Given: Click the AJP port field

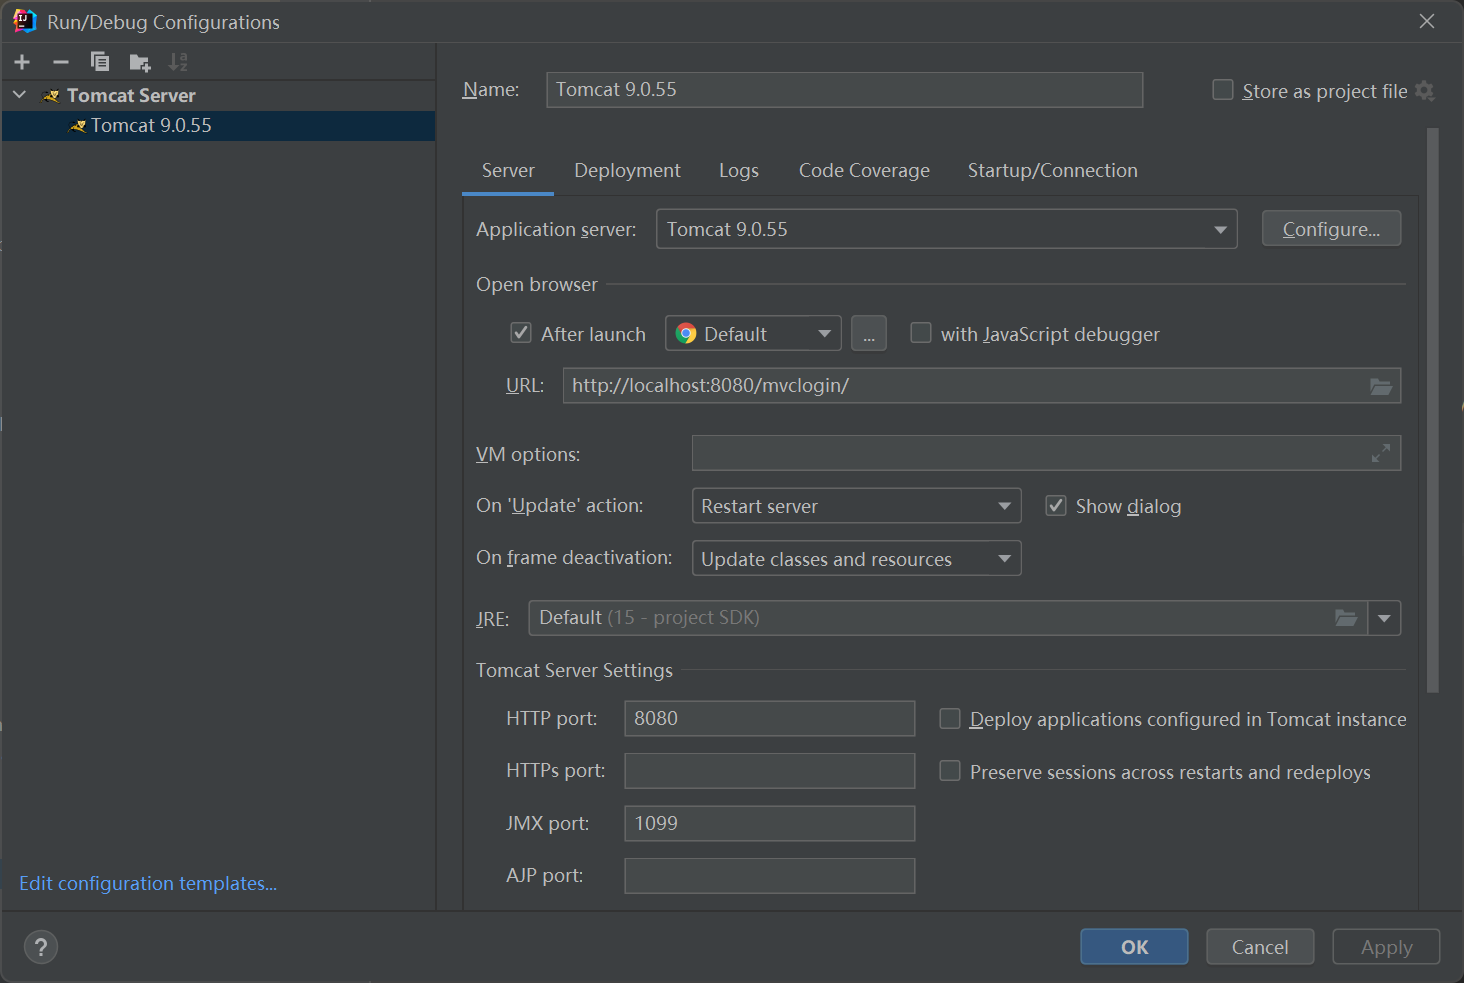Looking at the screenshot, I should pyautogui.click(x=770, y=876).
